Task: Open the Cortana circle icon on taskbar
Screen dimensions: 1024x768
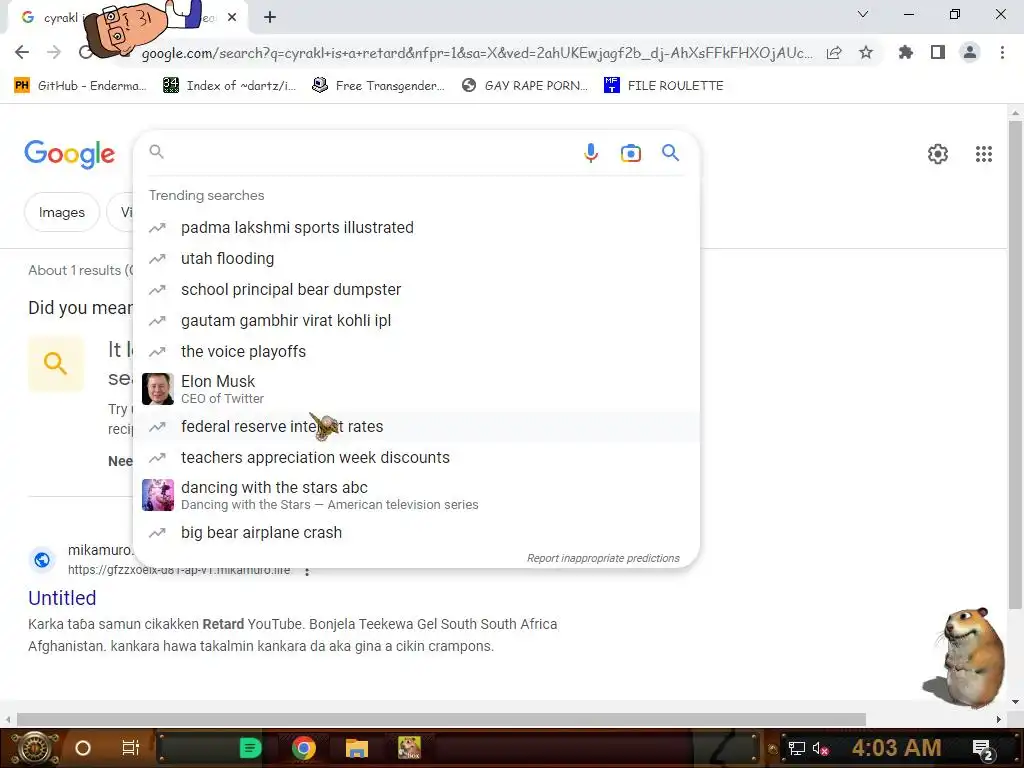Action: click(83, 748)
